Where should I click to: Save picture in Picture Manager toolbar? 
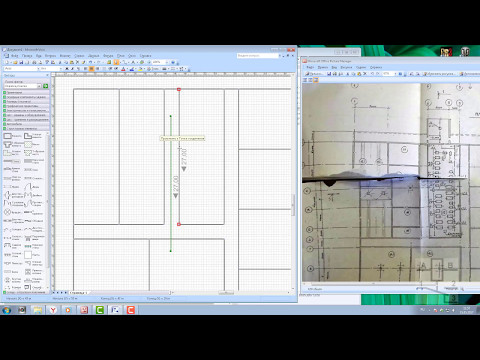[x=329, y=74]
